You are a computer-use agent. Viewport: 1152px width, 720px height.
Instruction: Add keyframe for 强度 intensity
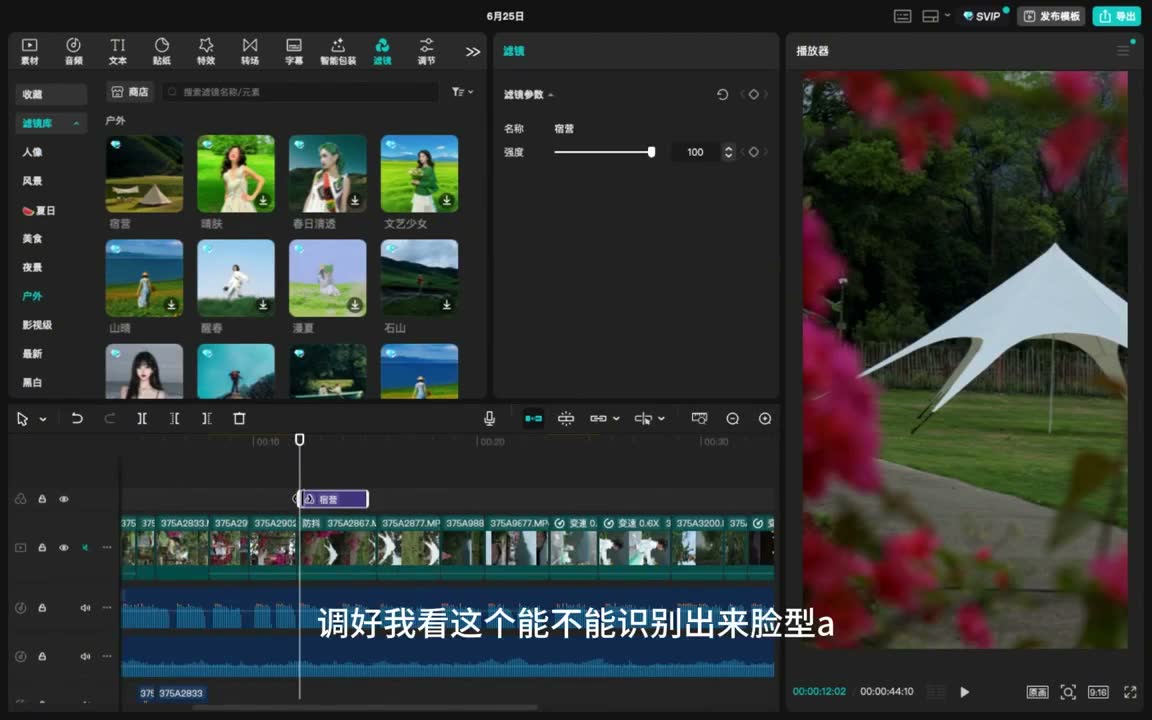[754, 152]
